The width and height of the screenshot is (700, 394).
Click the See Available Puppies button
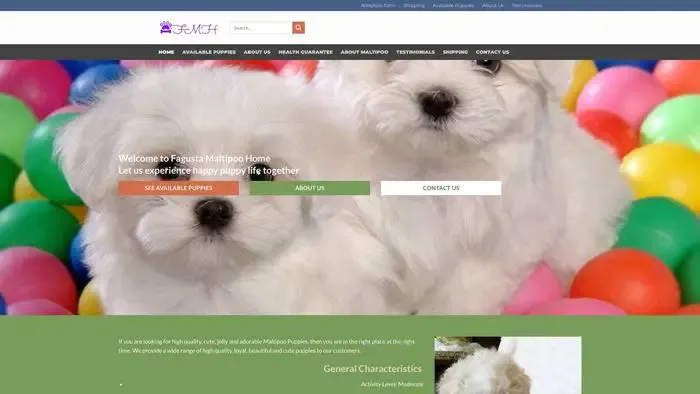(x=179, y=188)
